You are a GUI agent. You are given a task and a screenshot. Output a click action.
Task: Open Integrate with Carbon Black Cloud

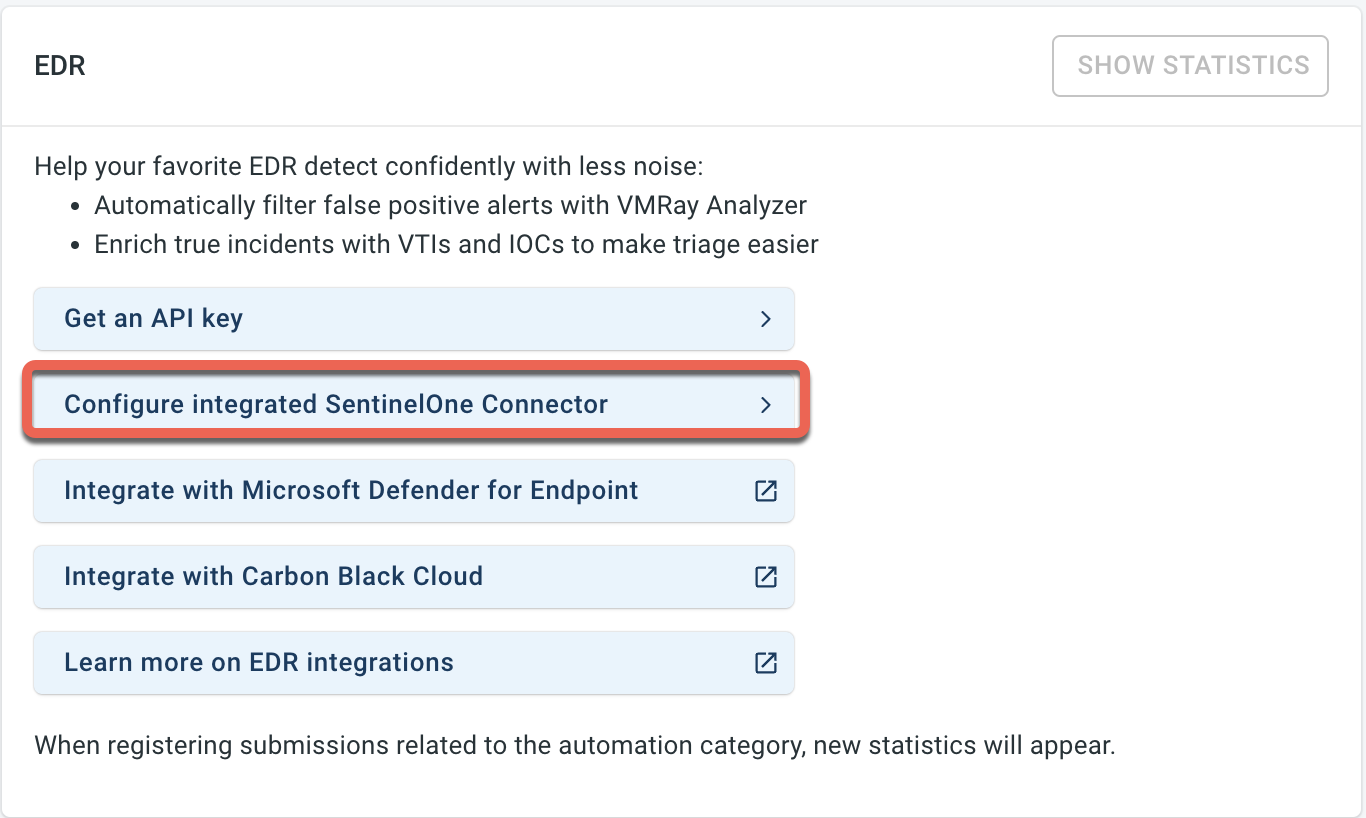pyautogui.click(x=414, y=577)
